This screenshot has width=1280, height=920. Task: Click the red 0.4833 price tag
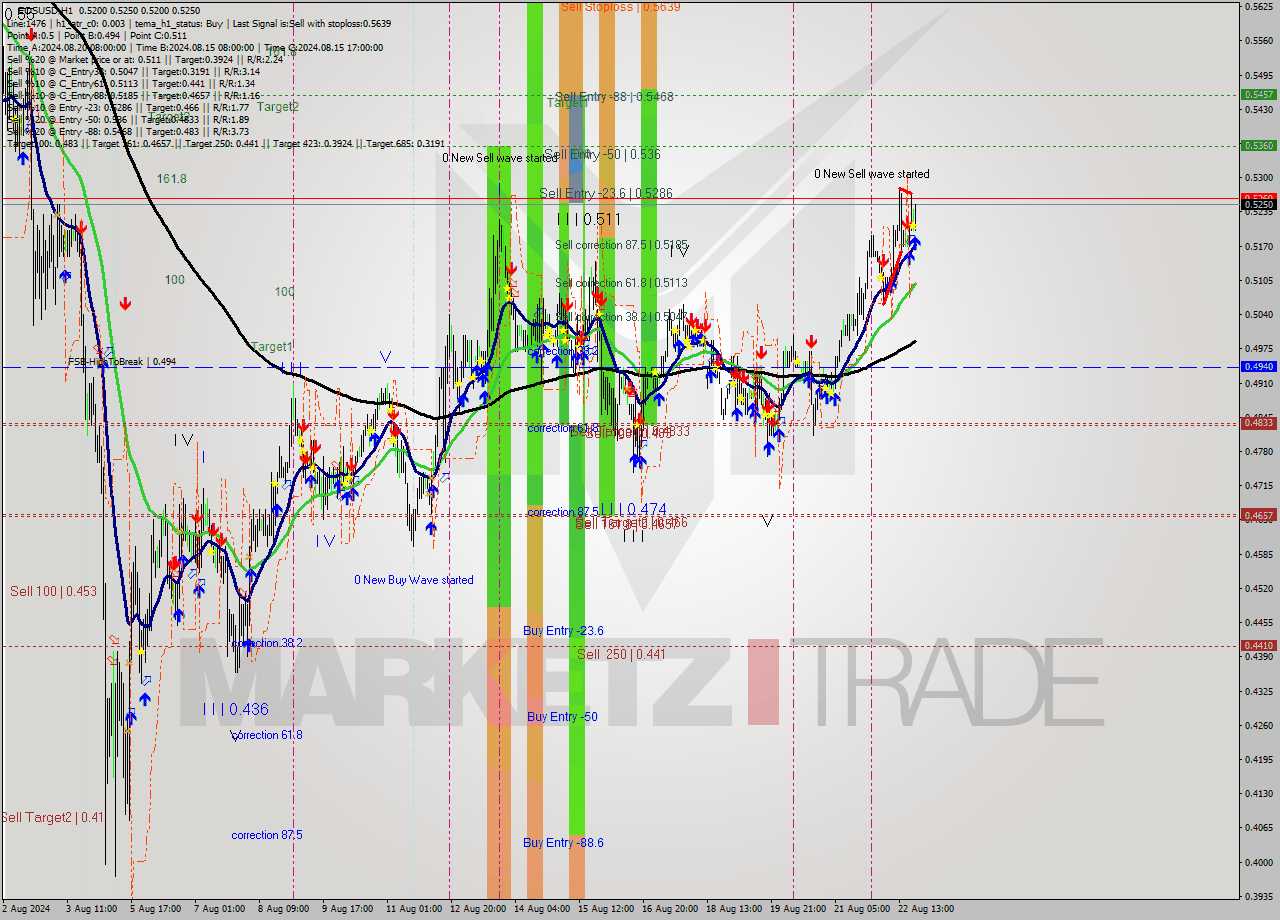(1258, 422)
